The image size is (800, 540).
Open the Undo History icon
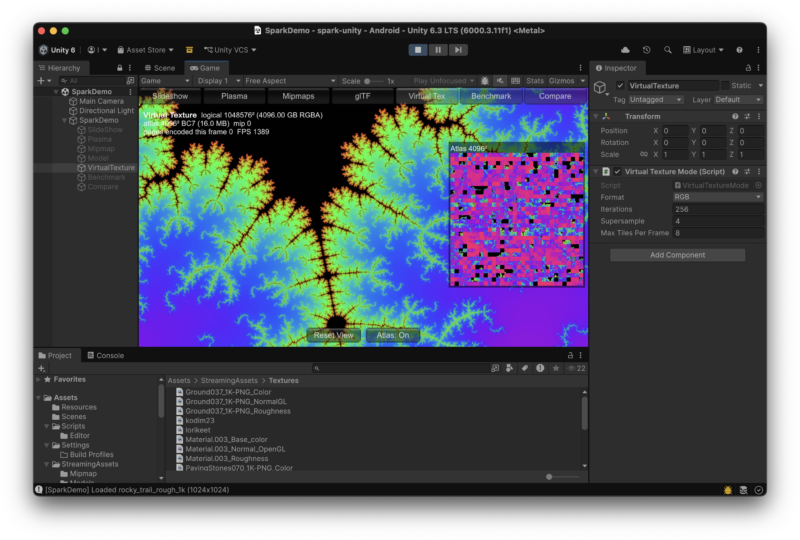[x=646, y=50]
